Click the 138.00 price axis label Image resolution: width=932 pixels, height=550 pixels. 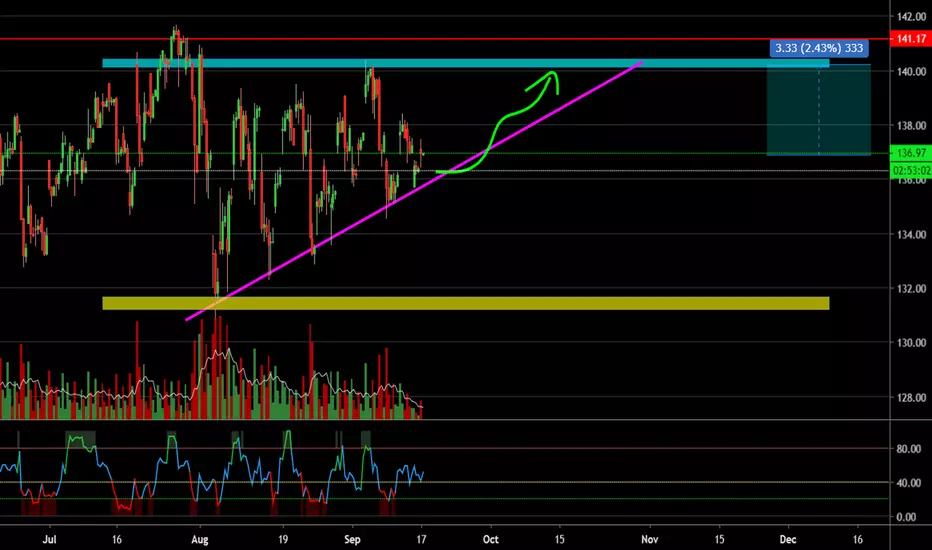[x=911, y=125]
